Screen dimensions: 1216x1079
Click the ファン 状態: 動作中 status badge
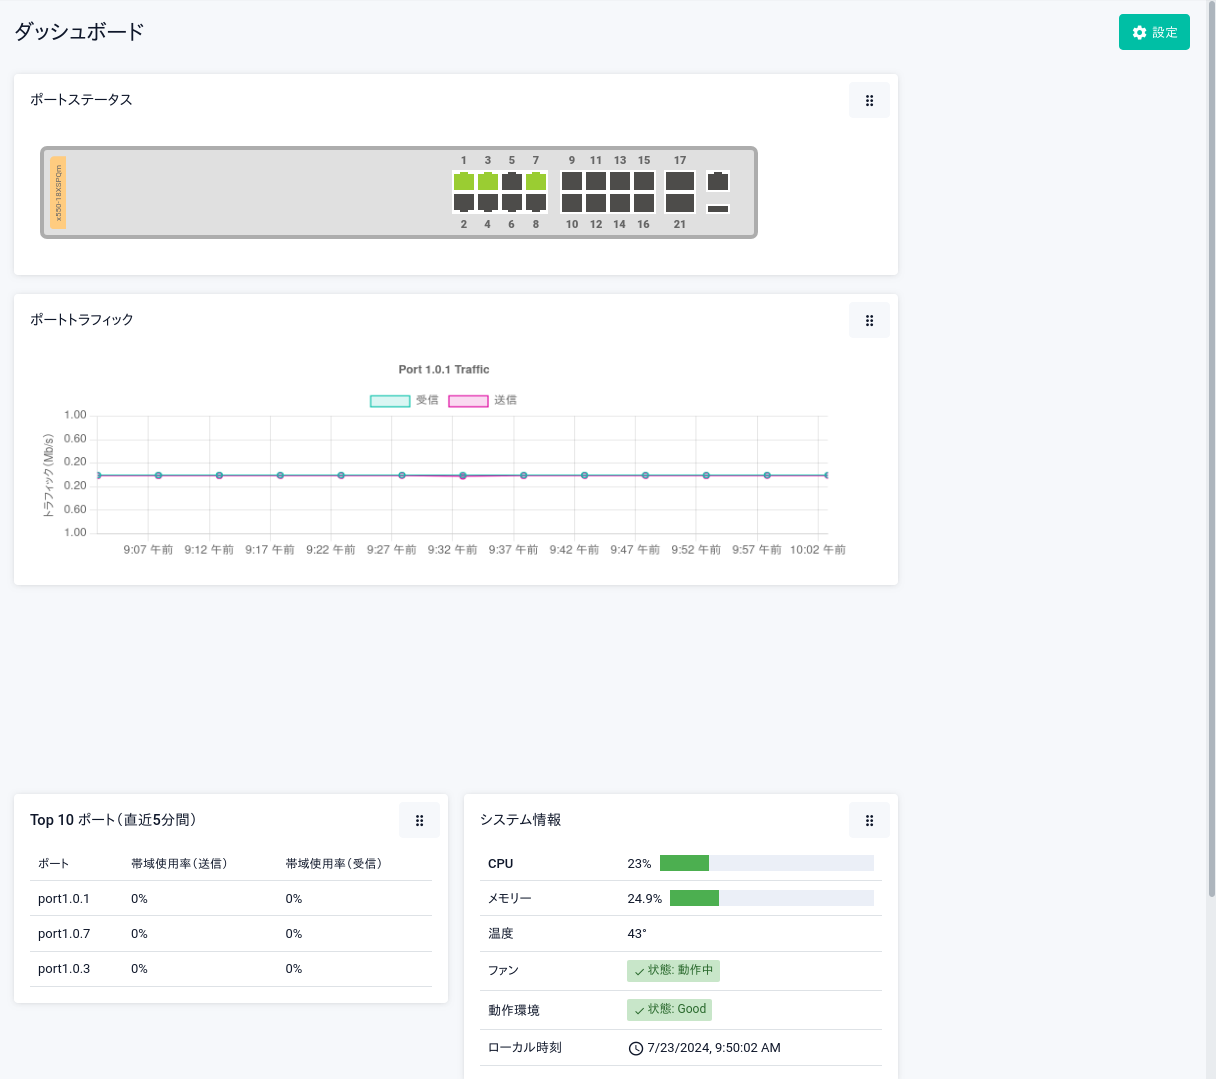(673, 970)
